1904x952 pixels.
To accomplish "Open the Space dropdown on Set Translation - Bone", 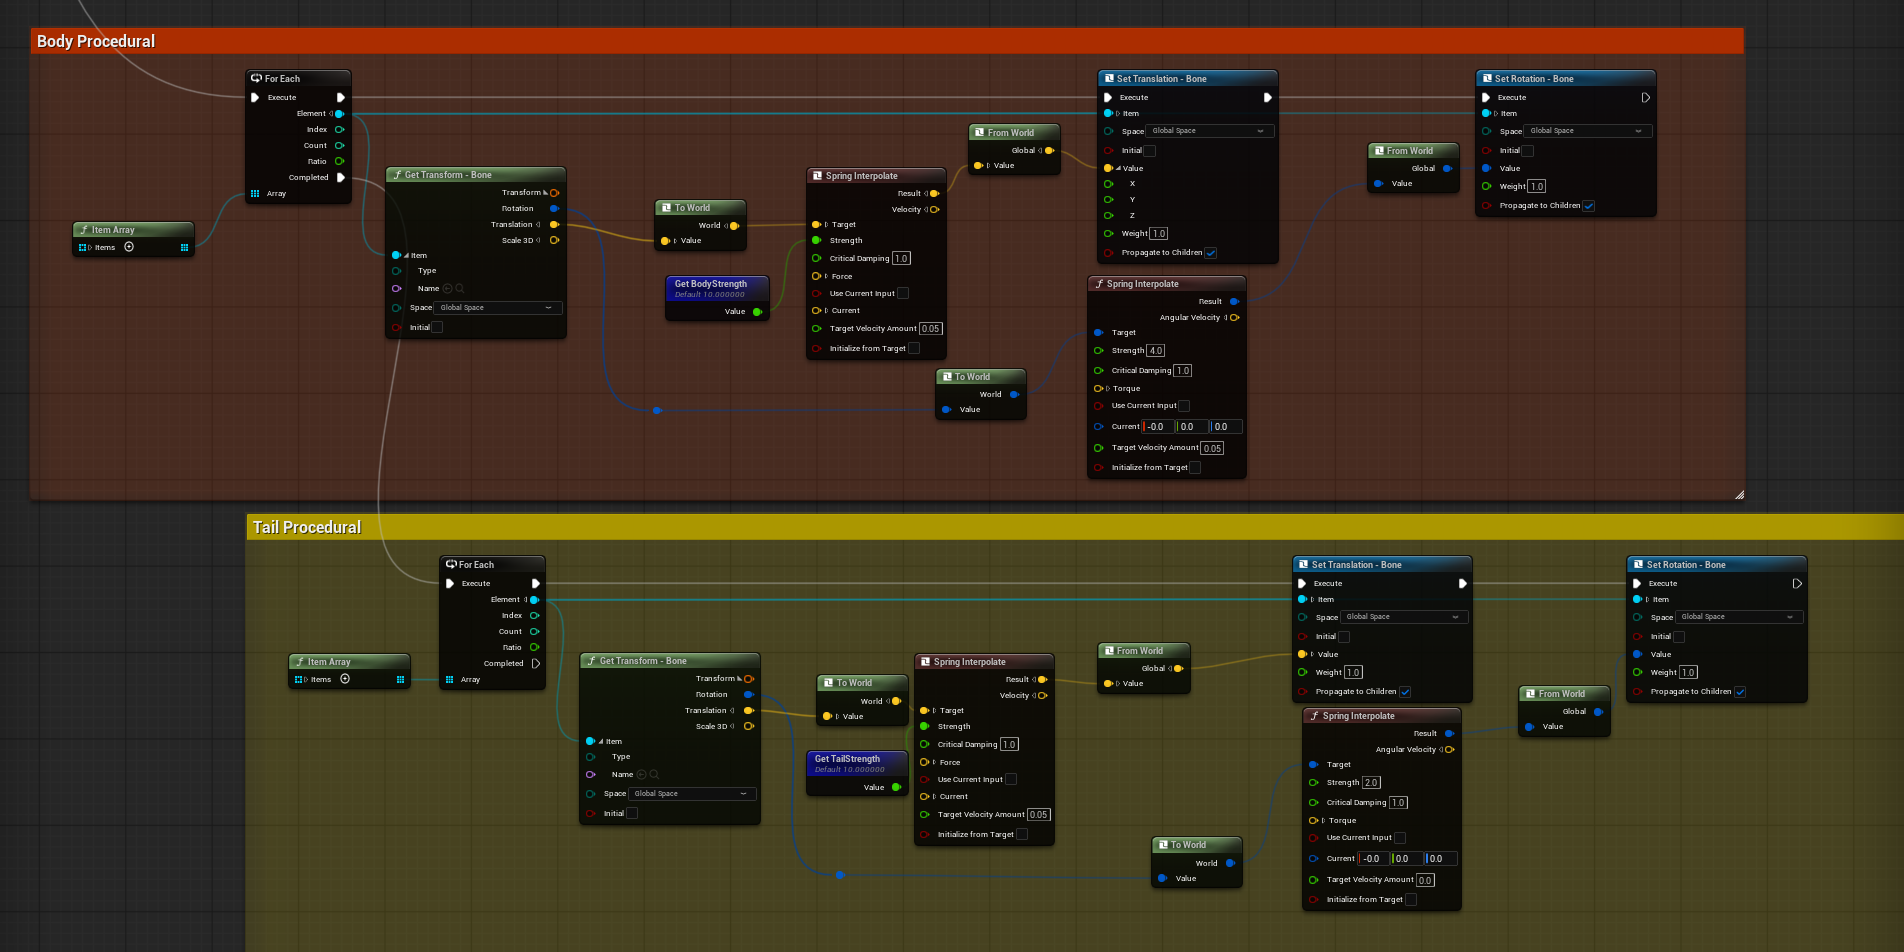I will [x=1209, y=131].
